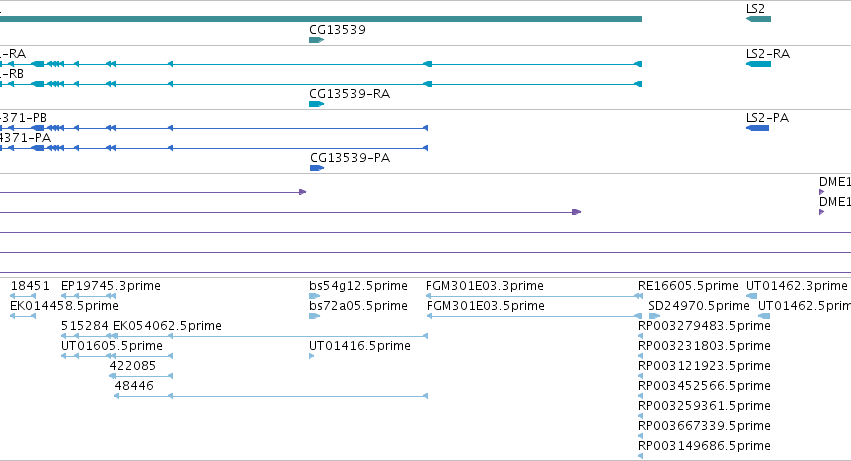This screenshot has height=461, width=851.
Task: Click the RP003279483.5prime label
Action: (704, 326)
